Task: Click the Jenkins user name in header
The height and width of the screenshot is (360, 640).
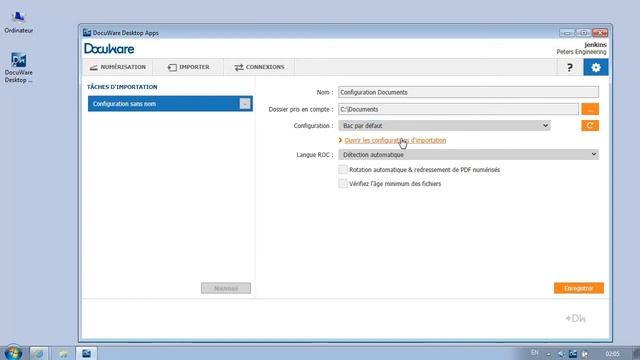Action: click(596, 45)
